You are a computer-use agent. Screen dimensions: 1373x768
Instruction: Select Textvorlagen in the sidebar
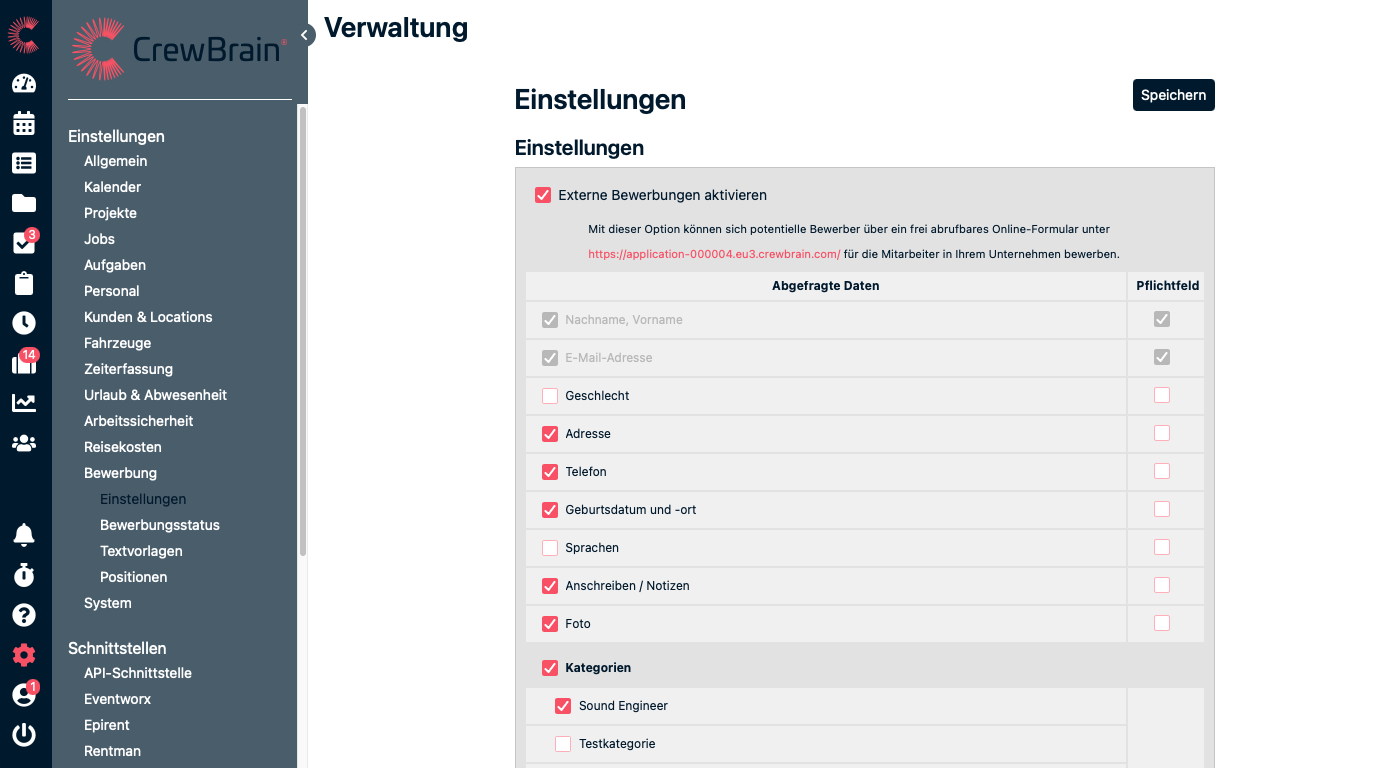(x=141, y=551)
